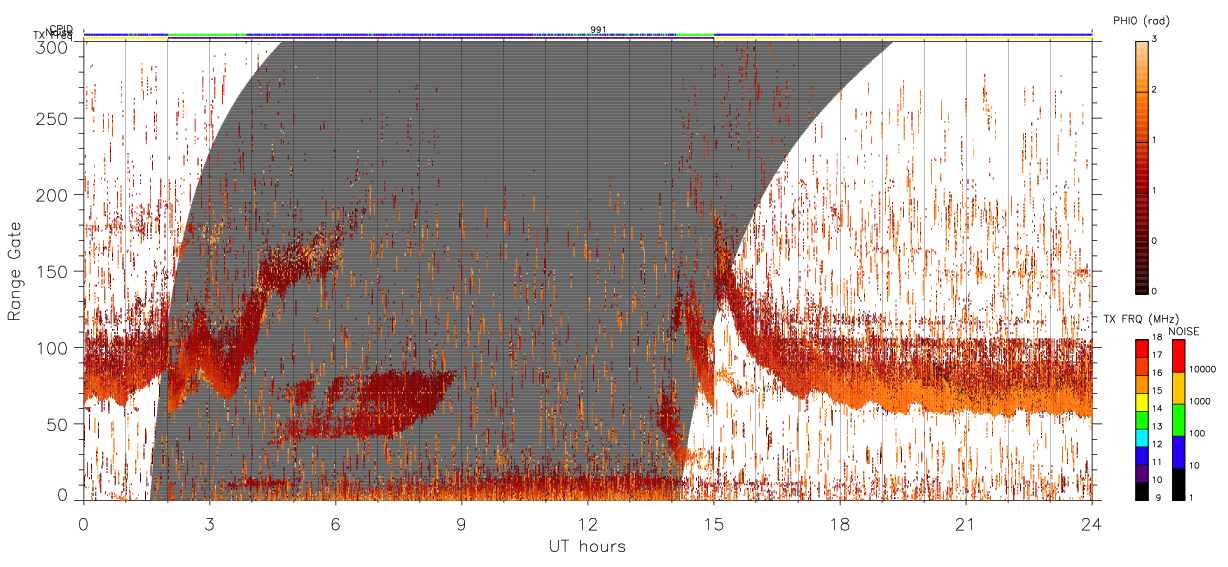Viewport: 1228px width, 567px height.
Task: Click the 15 tick on UT hours axis
Action: tap(714, 523)
